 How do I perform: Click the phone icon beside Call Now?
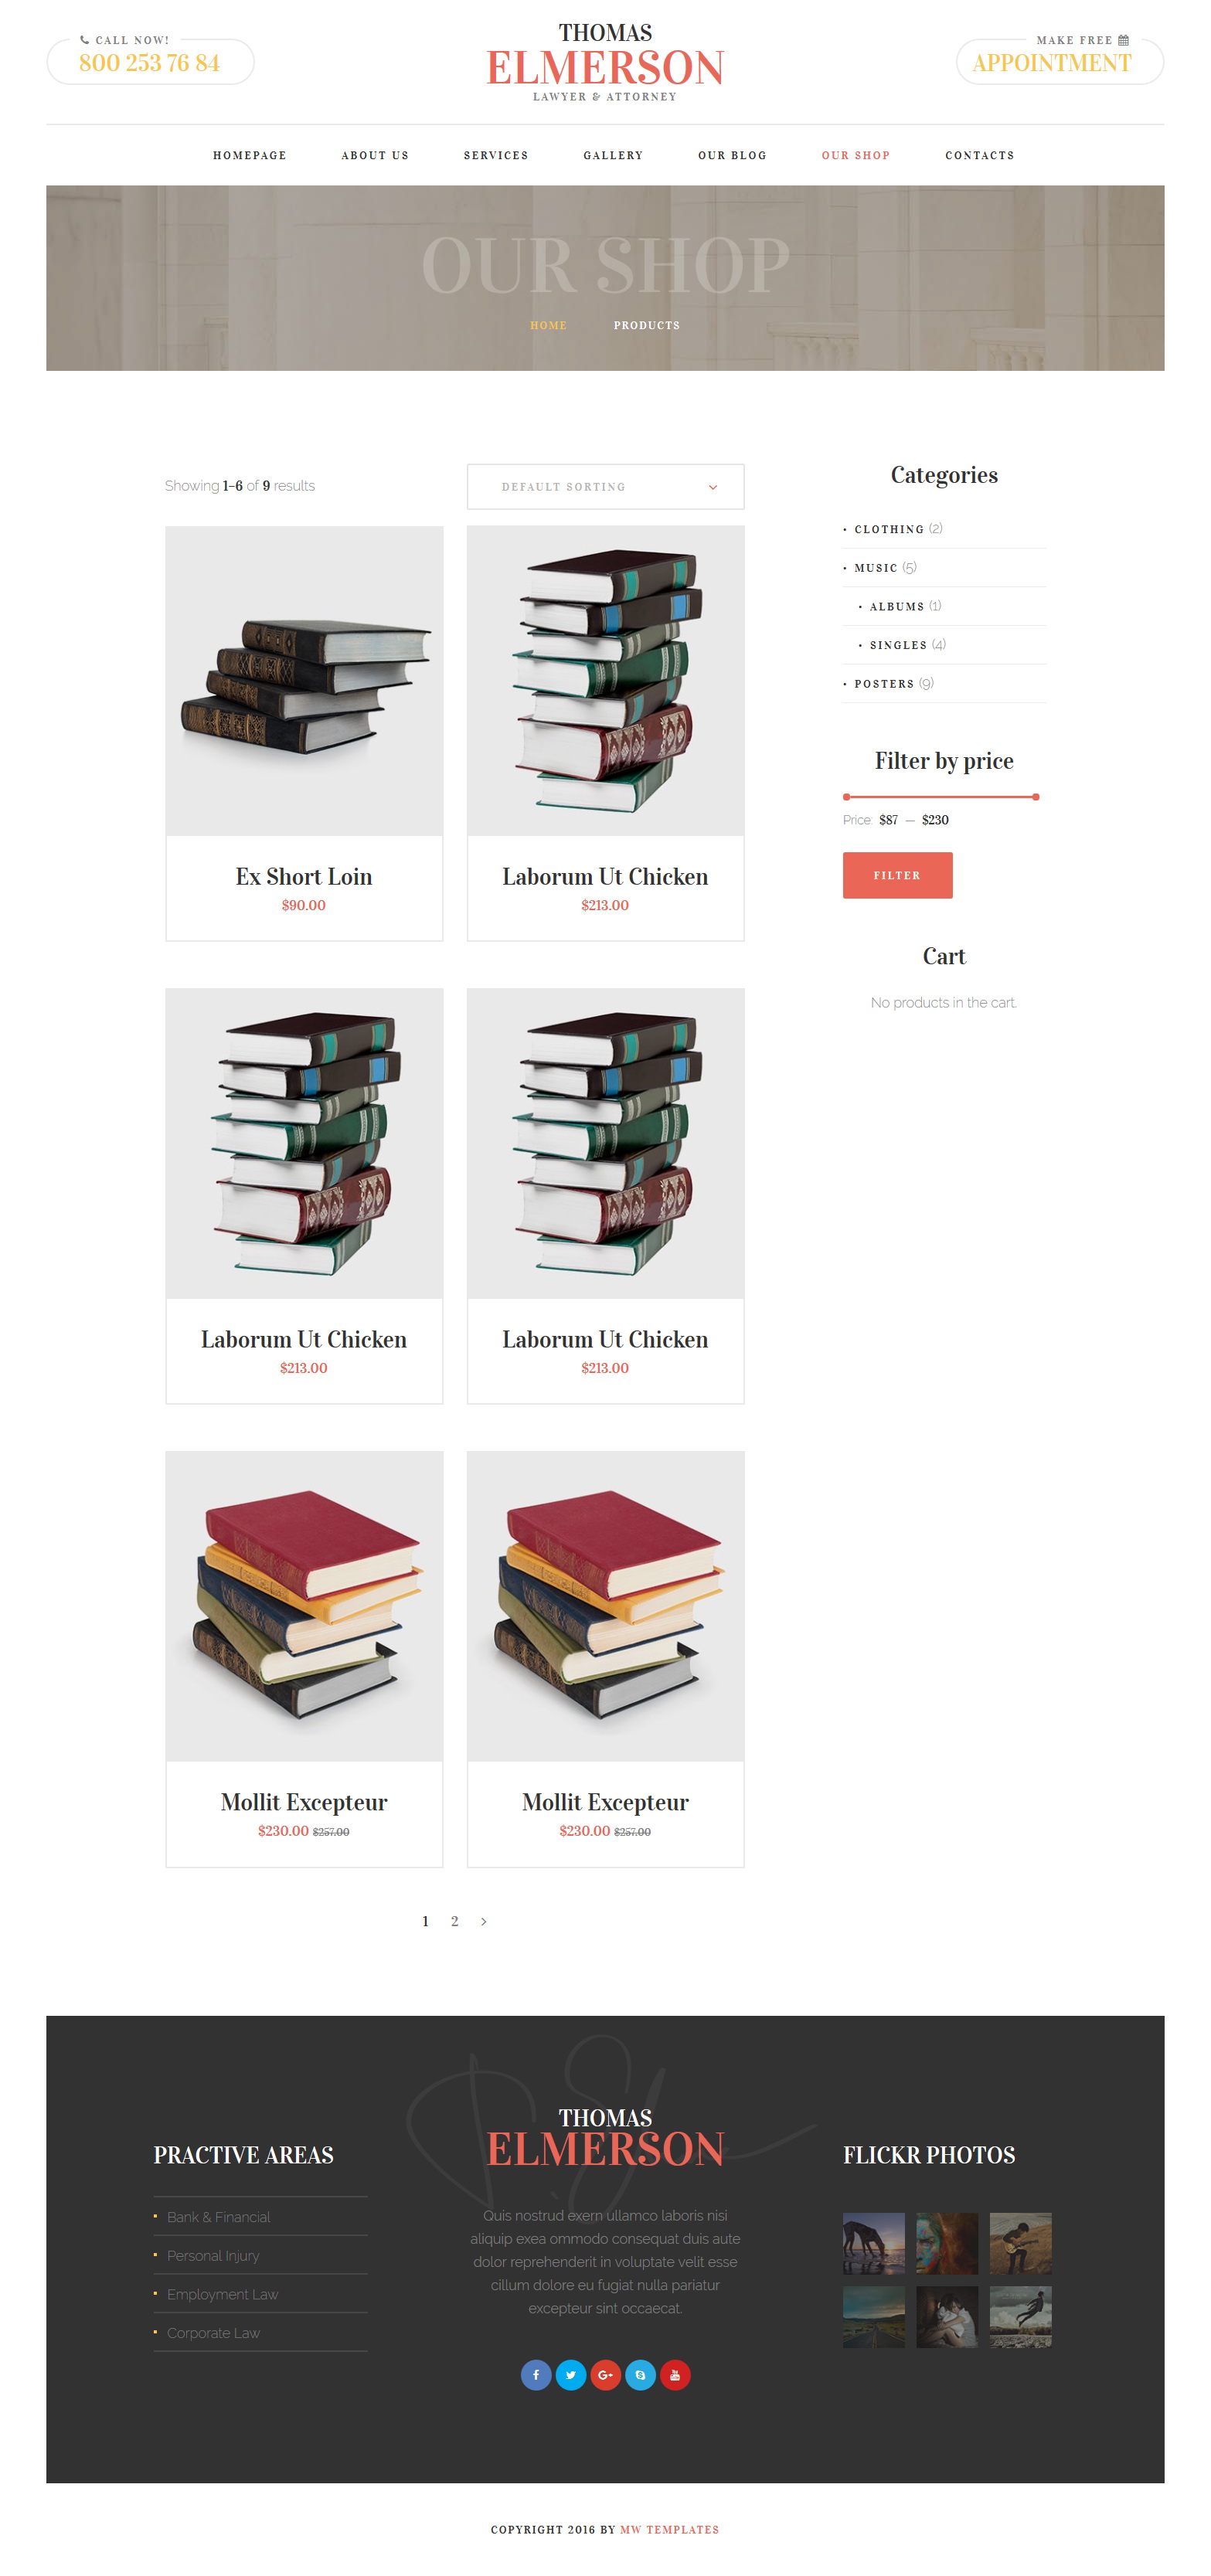click(84, 40)
